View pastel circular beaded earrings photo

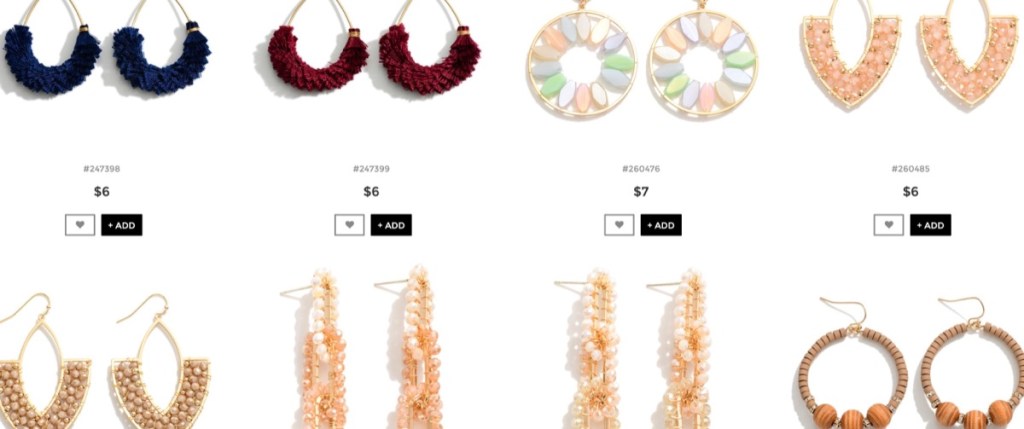(643, 59)
